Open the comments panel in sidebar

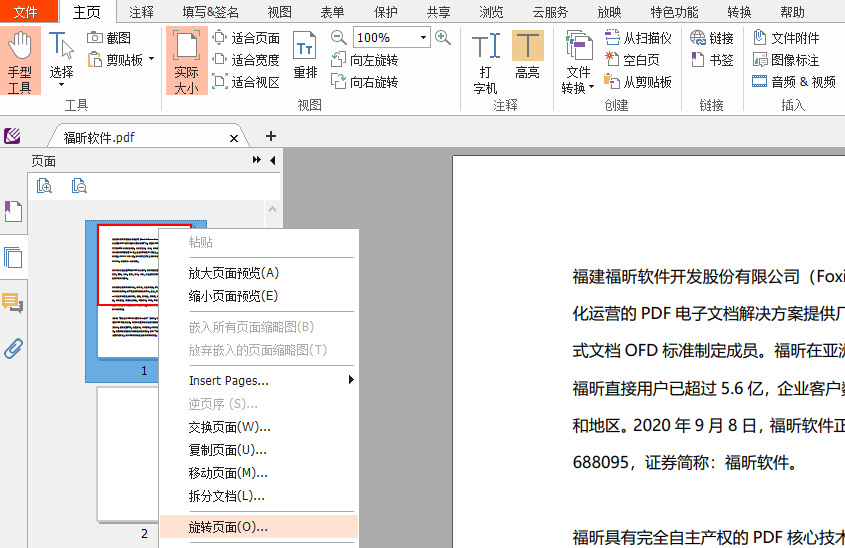pyautogui.click(x=13, y=303)
